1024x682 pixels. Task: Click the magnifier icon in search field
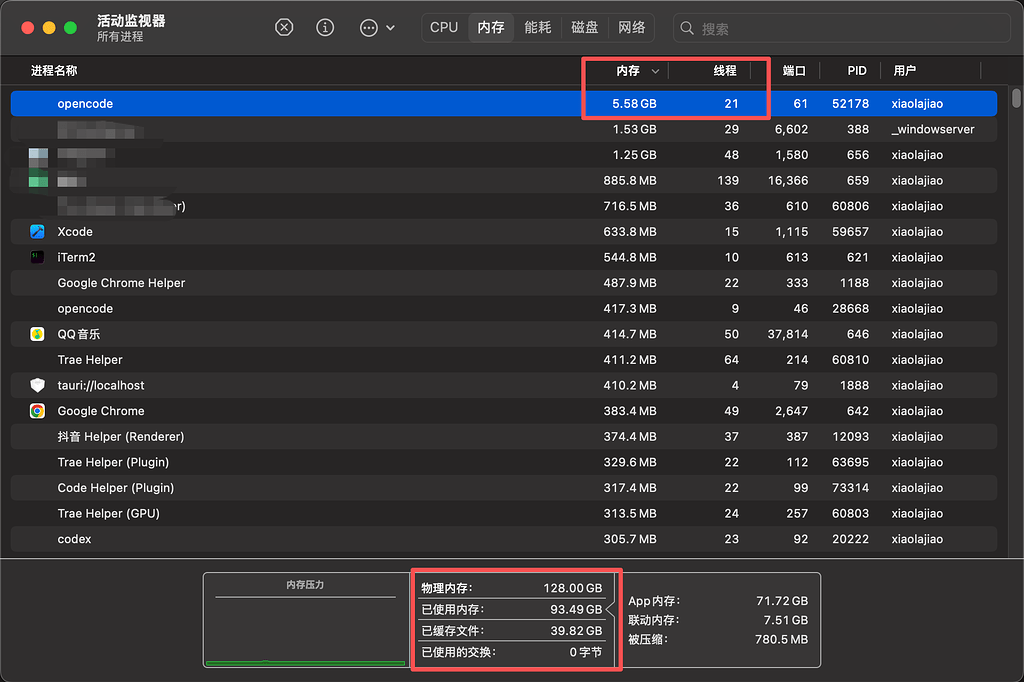(x=687, y=28)
